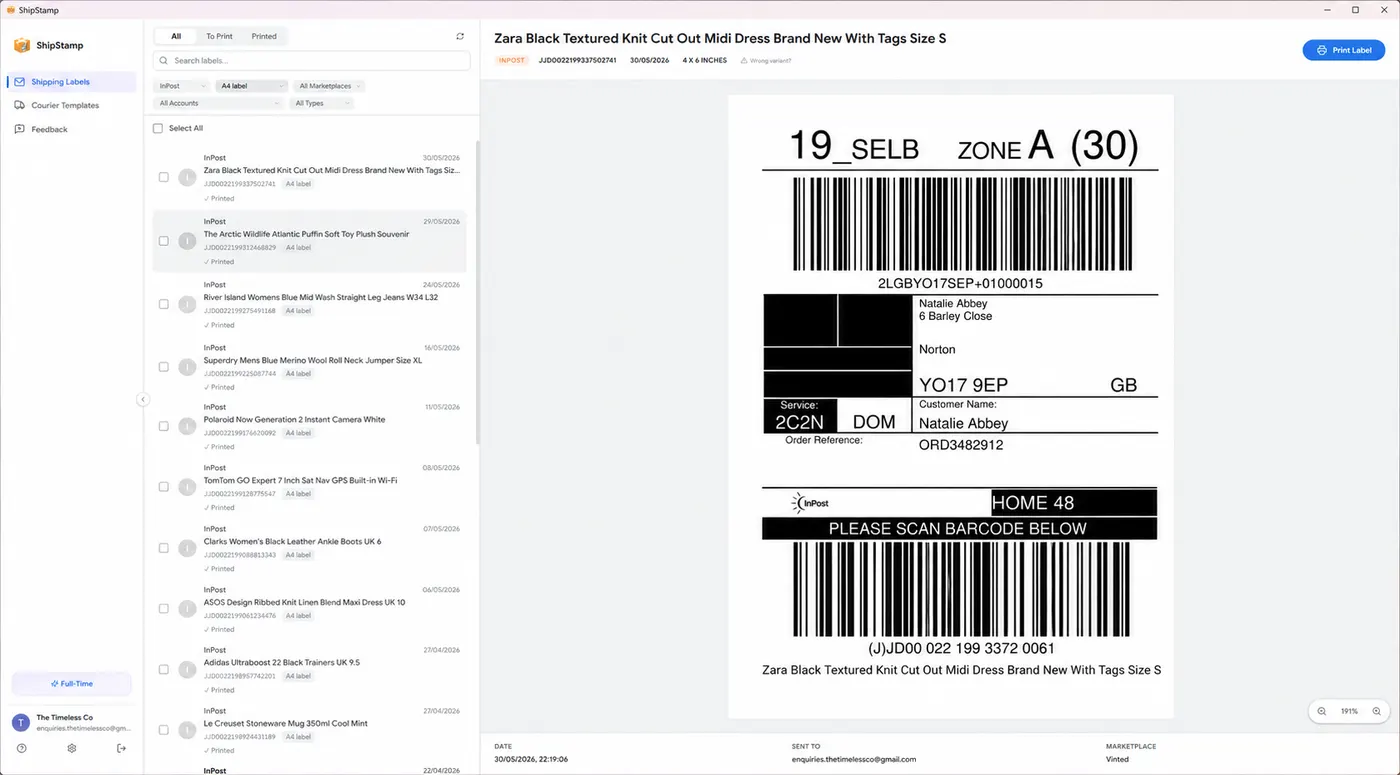The height and width of the screenshot is (775, 1400).
Task: Click the ShipStamp box logo
Action: click(21, 45)
